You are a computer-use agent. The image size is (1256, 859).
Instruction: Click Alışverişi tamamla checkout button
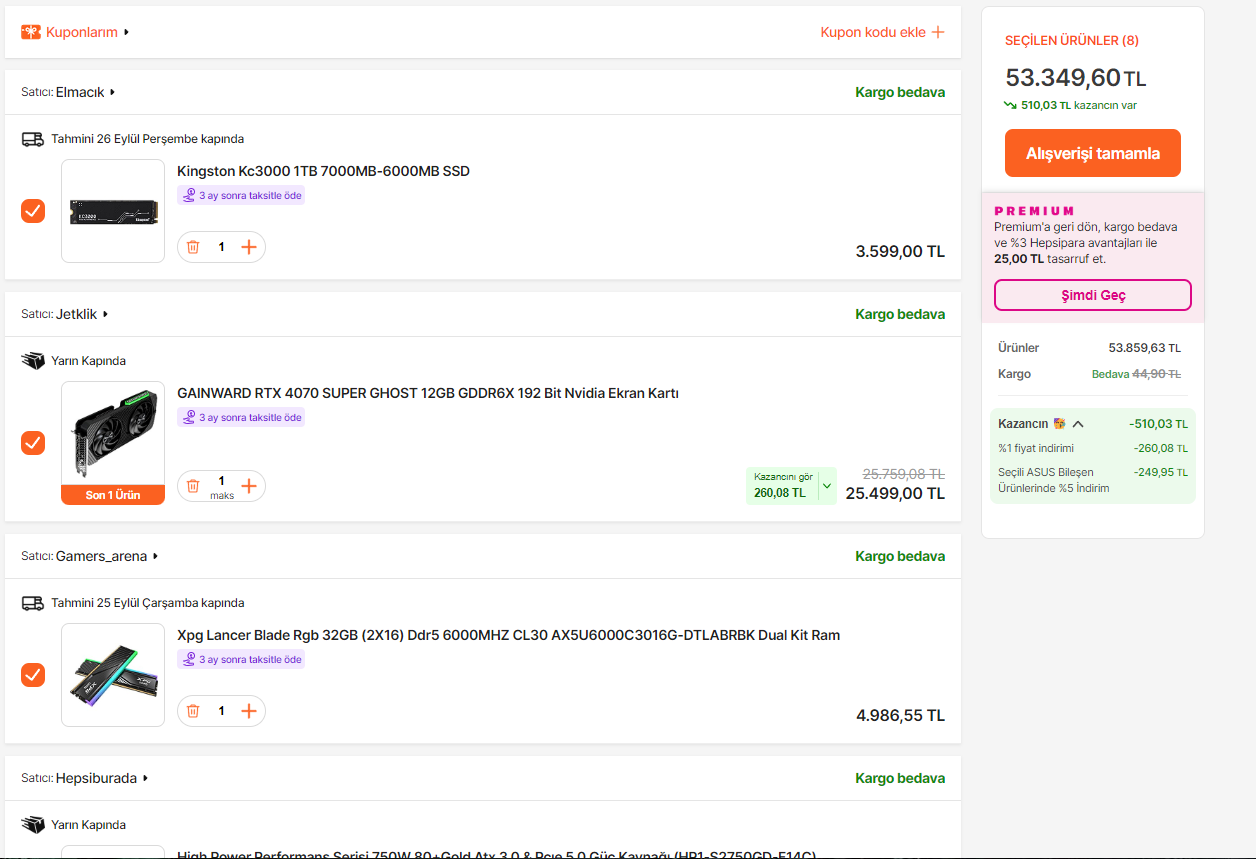pyautogui.click(x=1093, y=153)
